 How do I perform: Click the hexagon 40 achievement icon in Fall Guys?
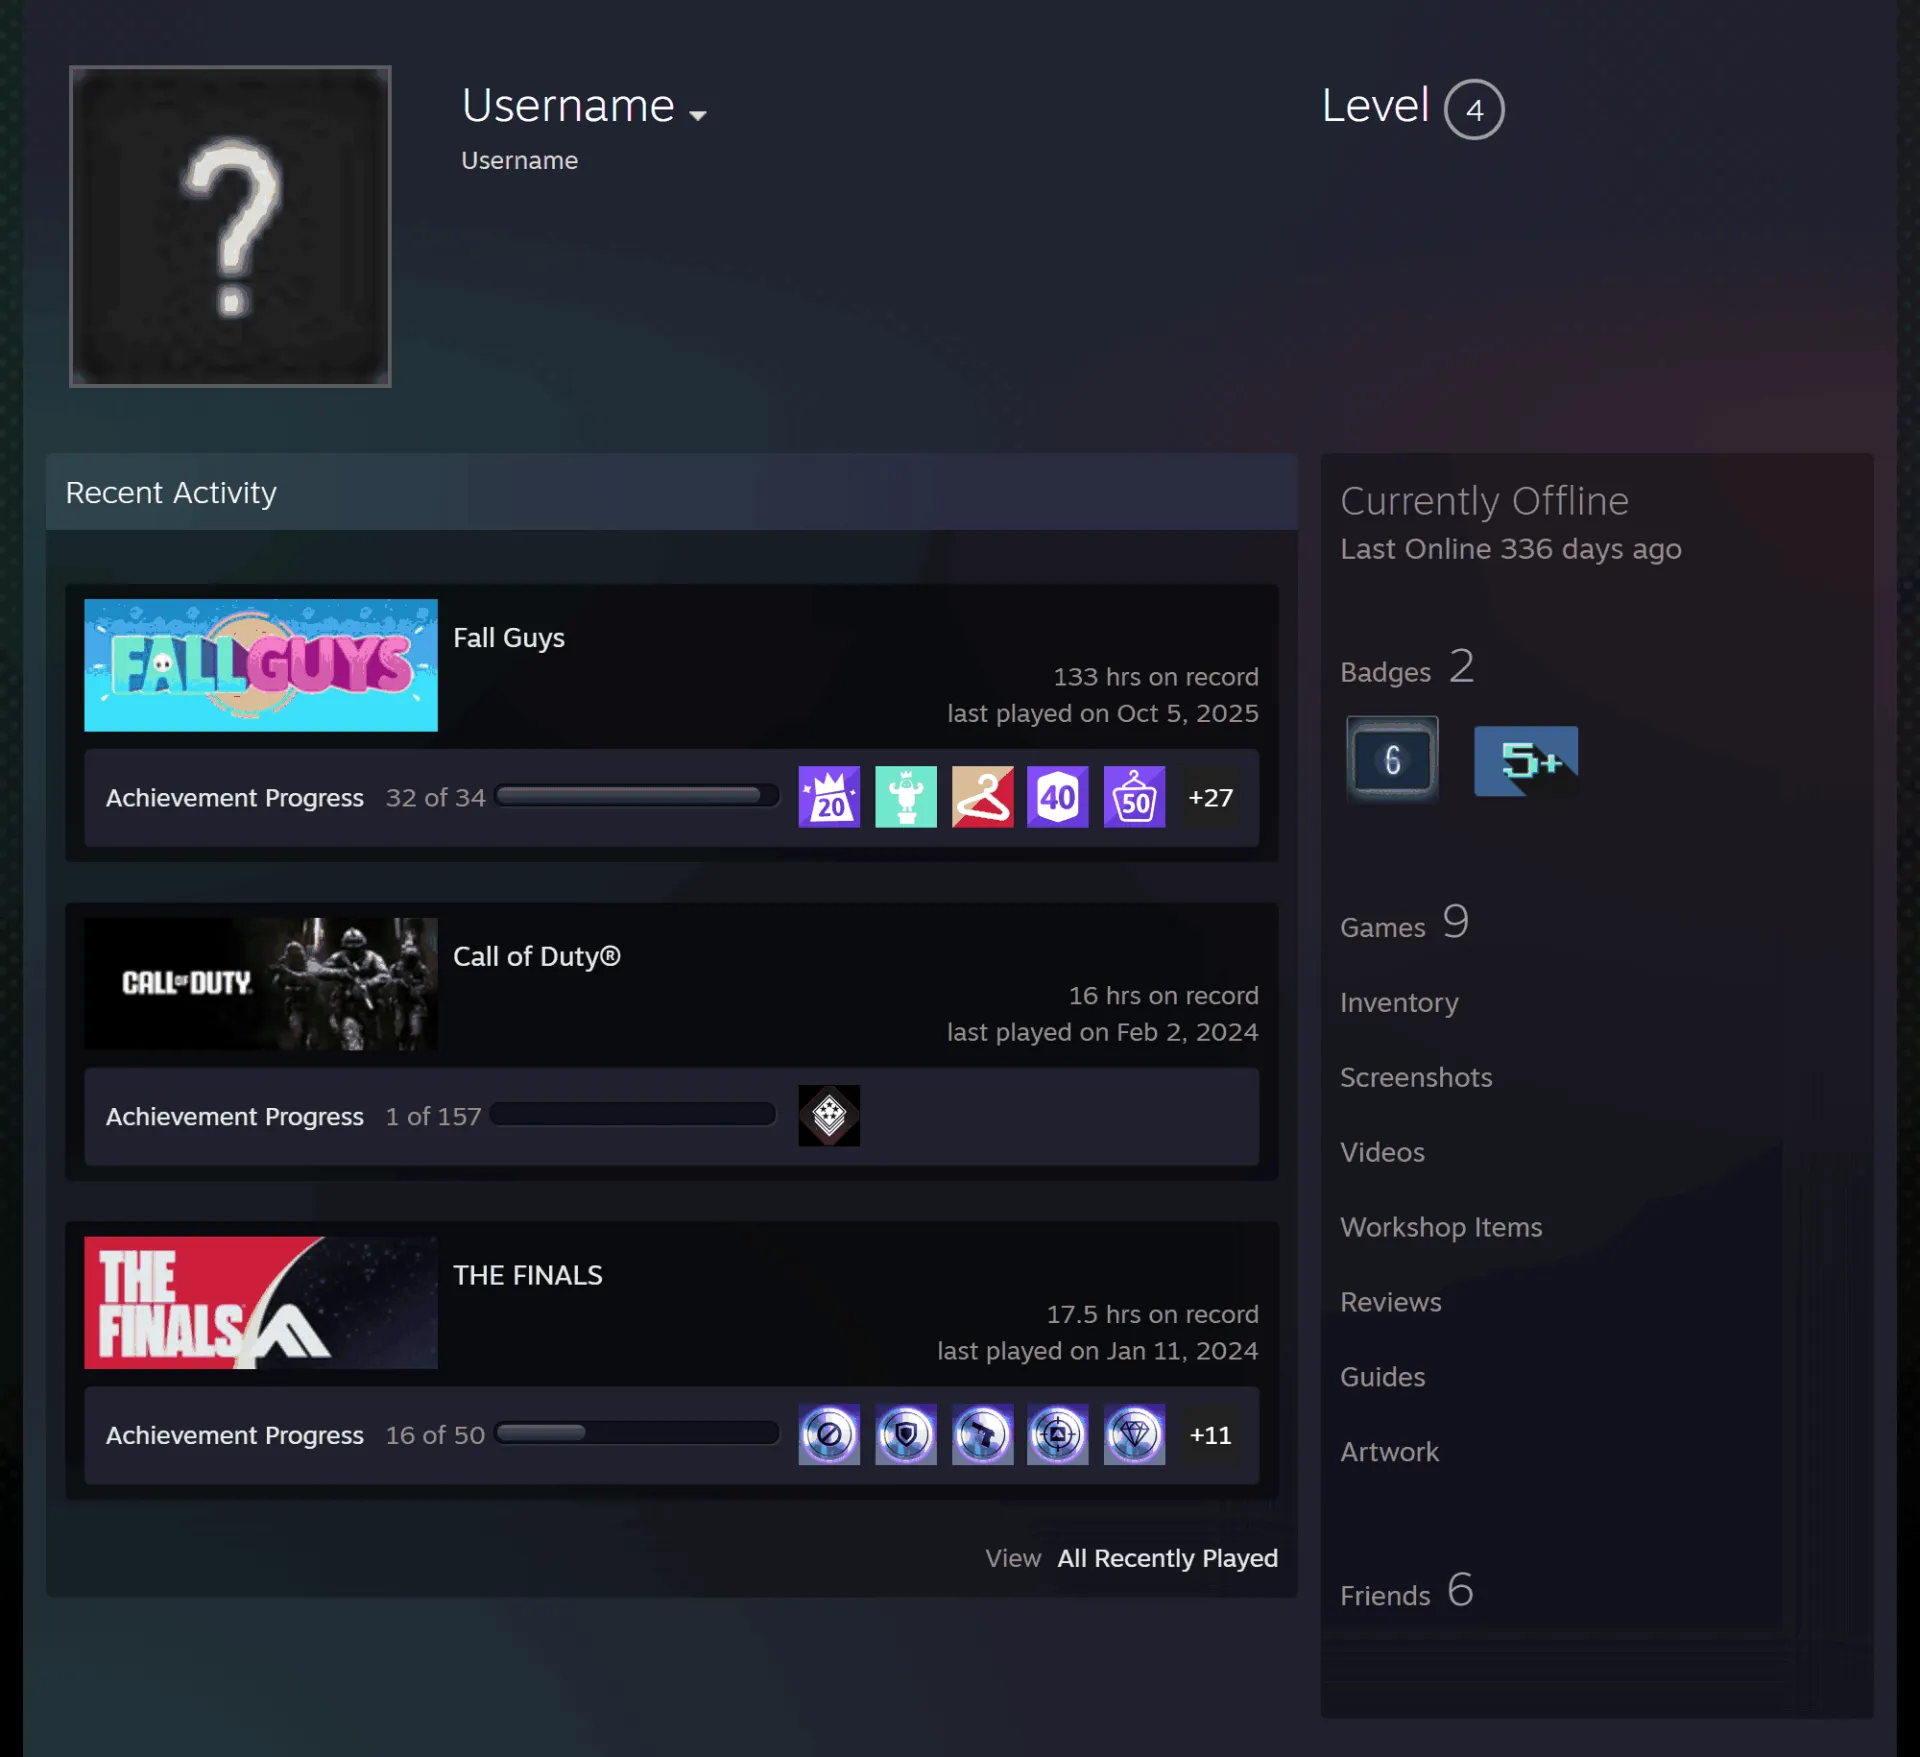point(1058,797)
